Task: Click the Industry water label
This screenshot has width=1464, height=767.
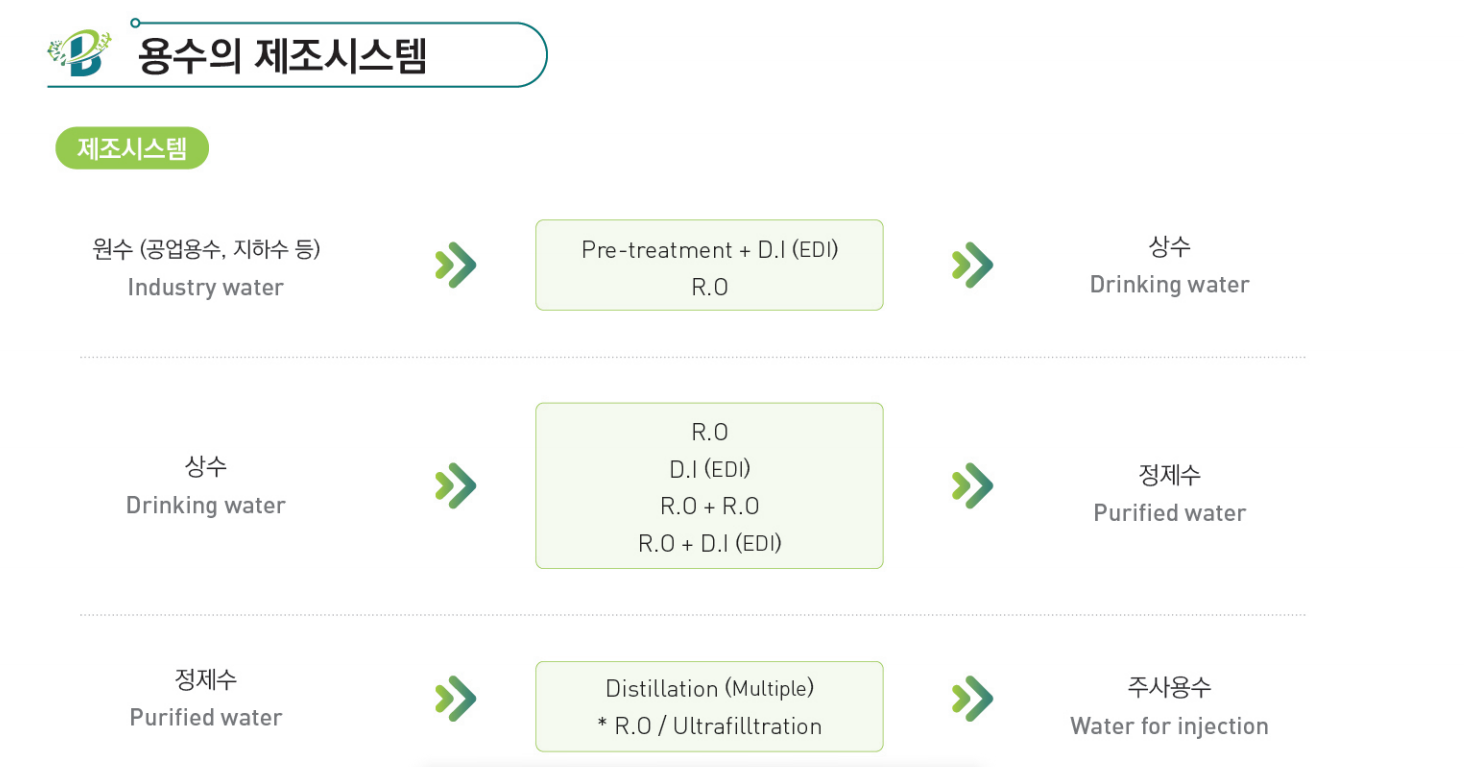Action: [x=205, y=287]
